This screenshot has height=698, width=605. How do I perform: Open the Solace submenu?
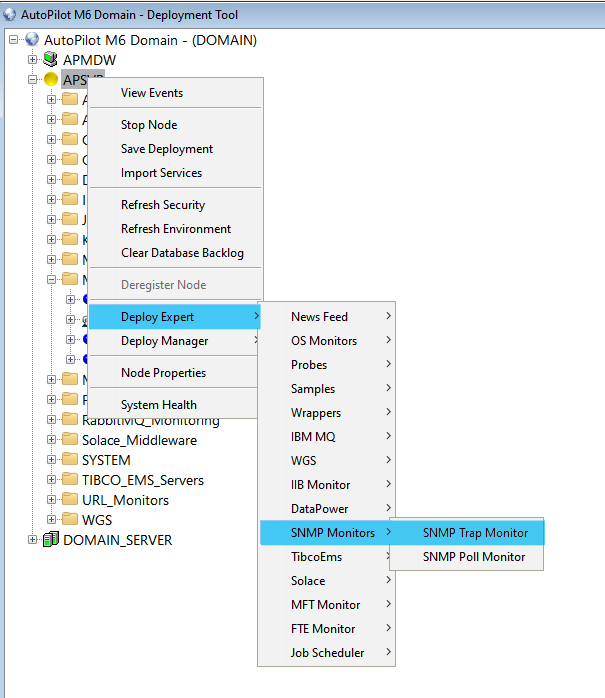coord(327,581)
